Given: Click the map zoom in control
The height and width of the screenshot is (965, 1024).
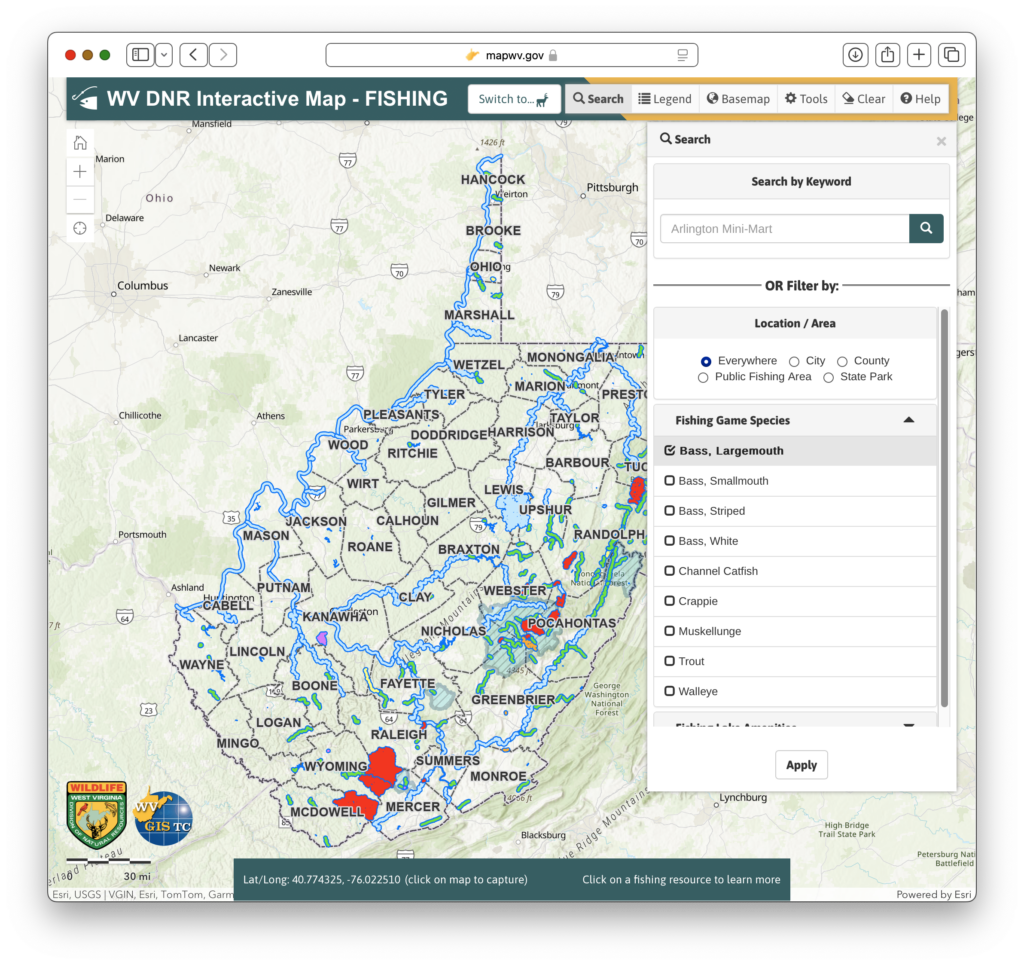Looking at the screenshot, I should (x=79, y=170).
